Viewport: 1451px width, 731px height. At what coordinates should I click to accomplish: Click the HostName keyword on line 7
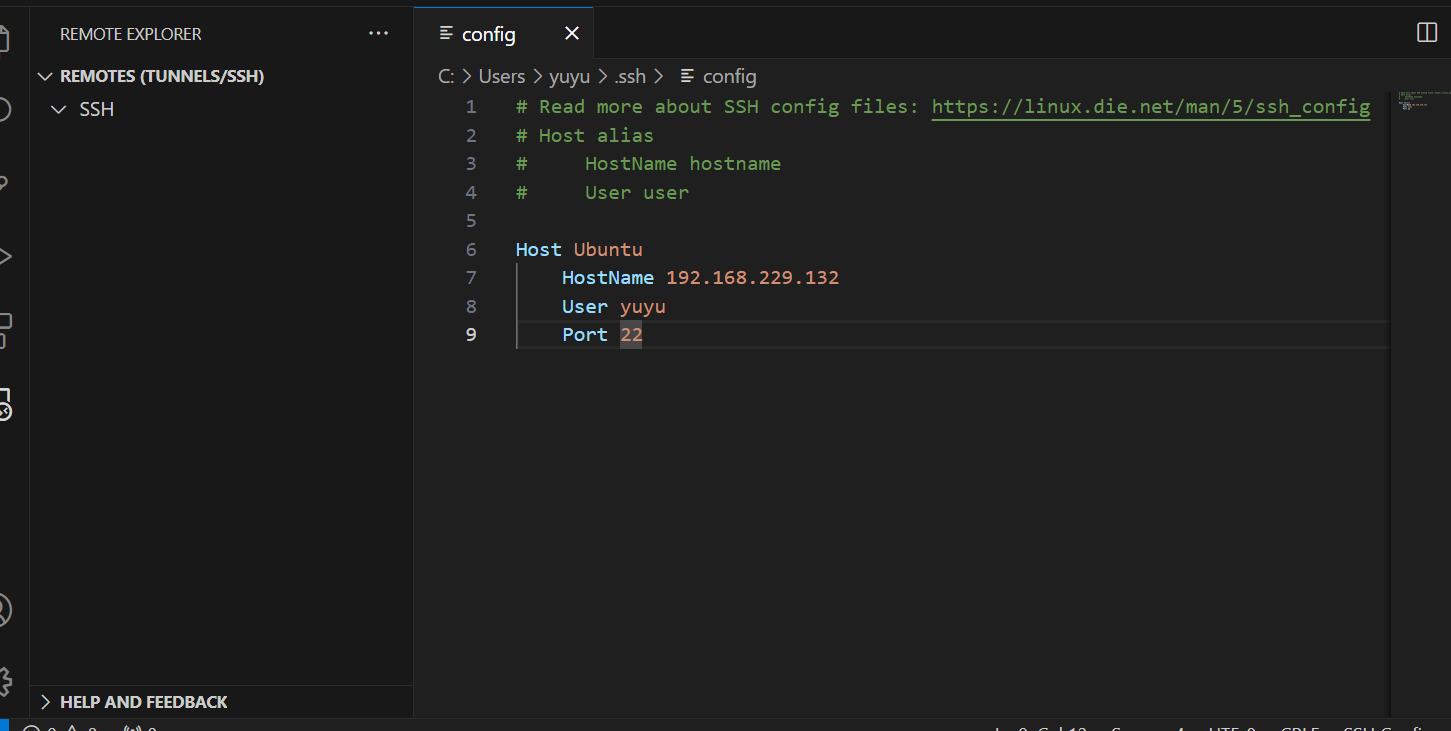point(608,278)
